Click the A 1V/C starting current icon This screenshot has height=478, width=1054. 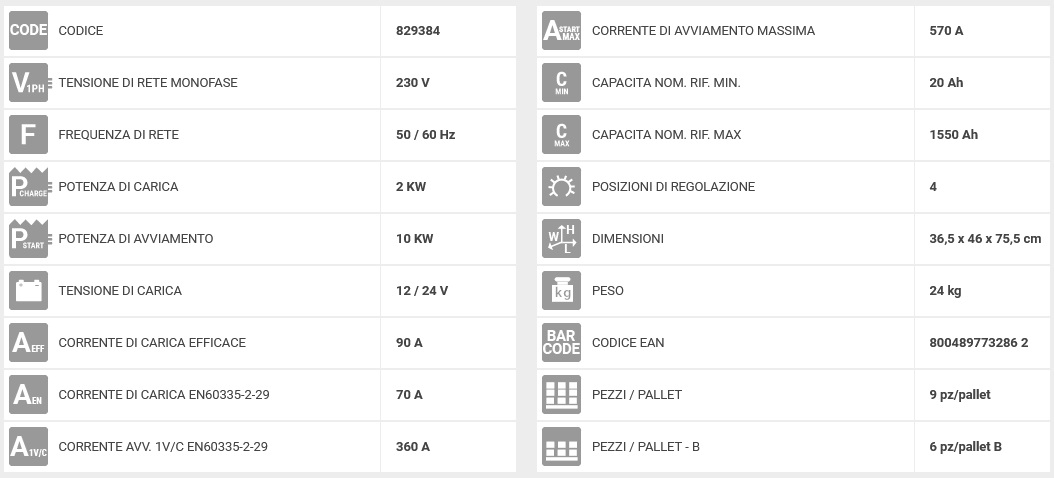pos(28,447)
